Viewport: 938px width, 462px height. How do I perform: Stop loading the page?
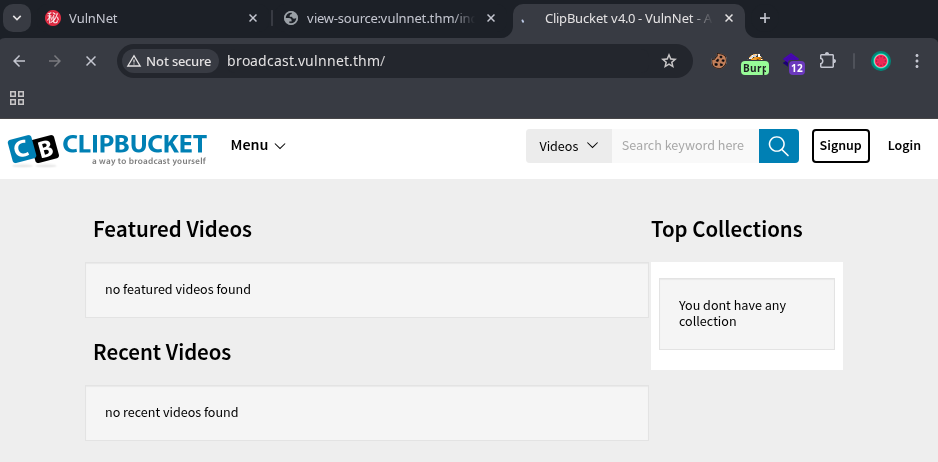(90, 61)
